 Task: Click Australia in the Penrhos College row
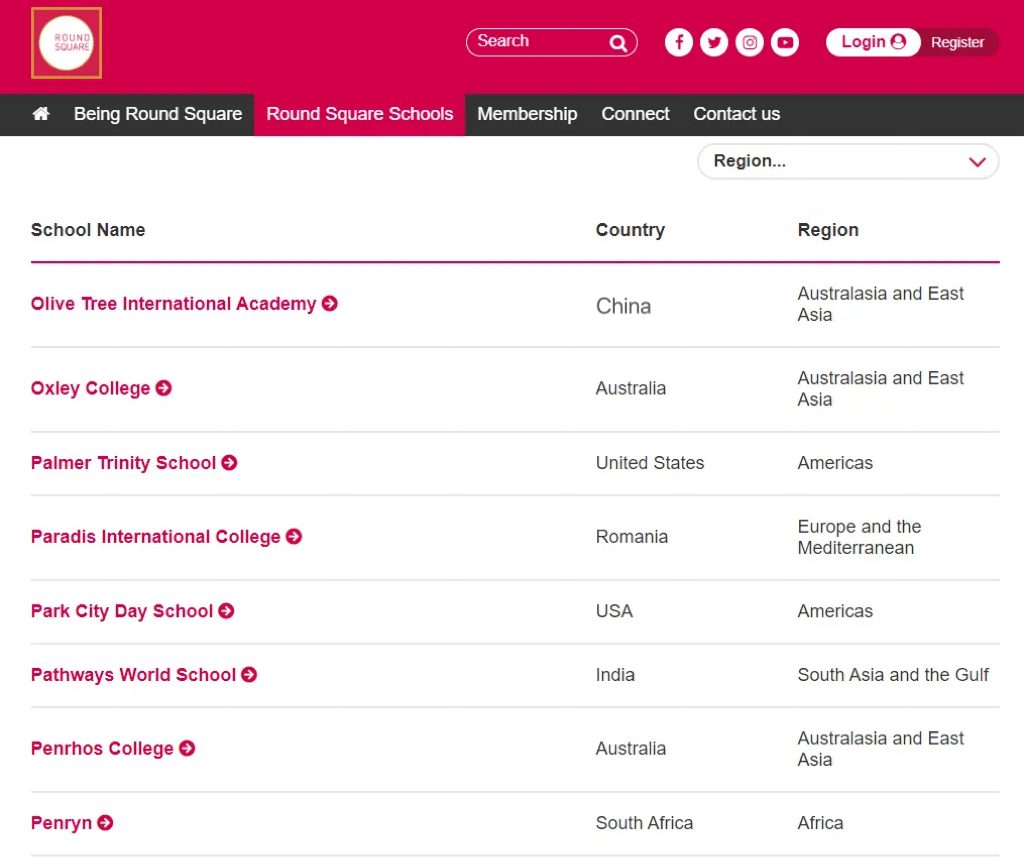pos(630,749)
